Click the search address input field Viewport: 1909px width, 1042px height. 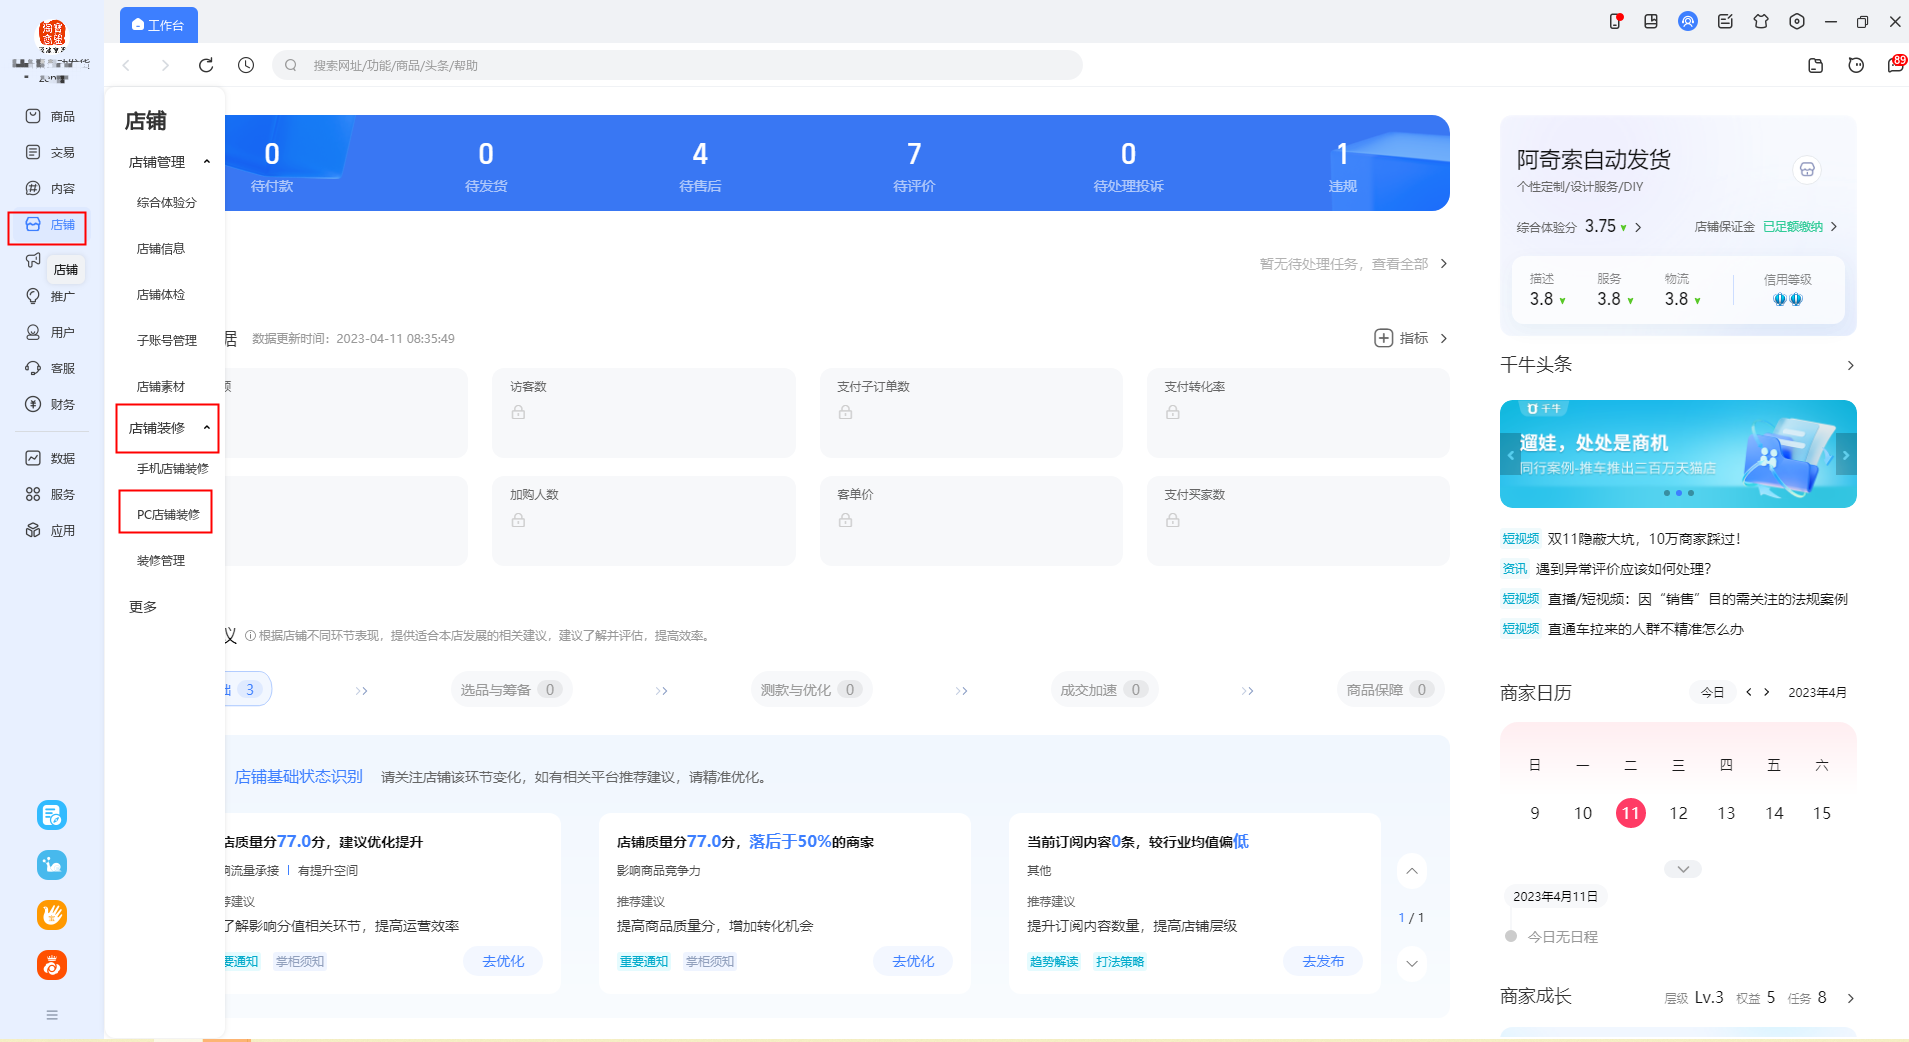click(677, 65)
